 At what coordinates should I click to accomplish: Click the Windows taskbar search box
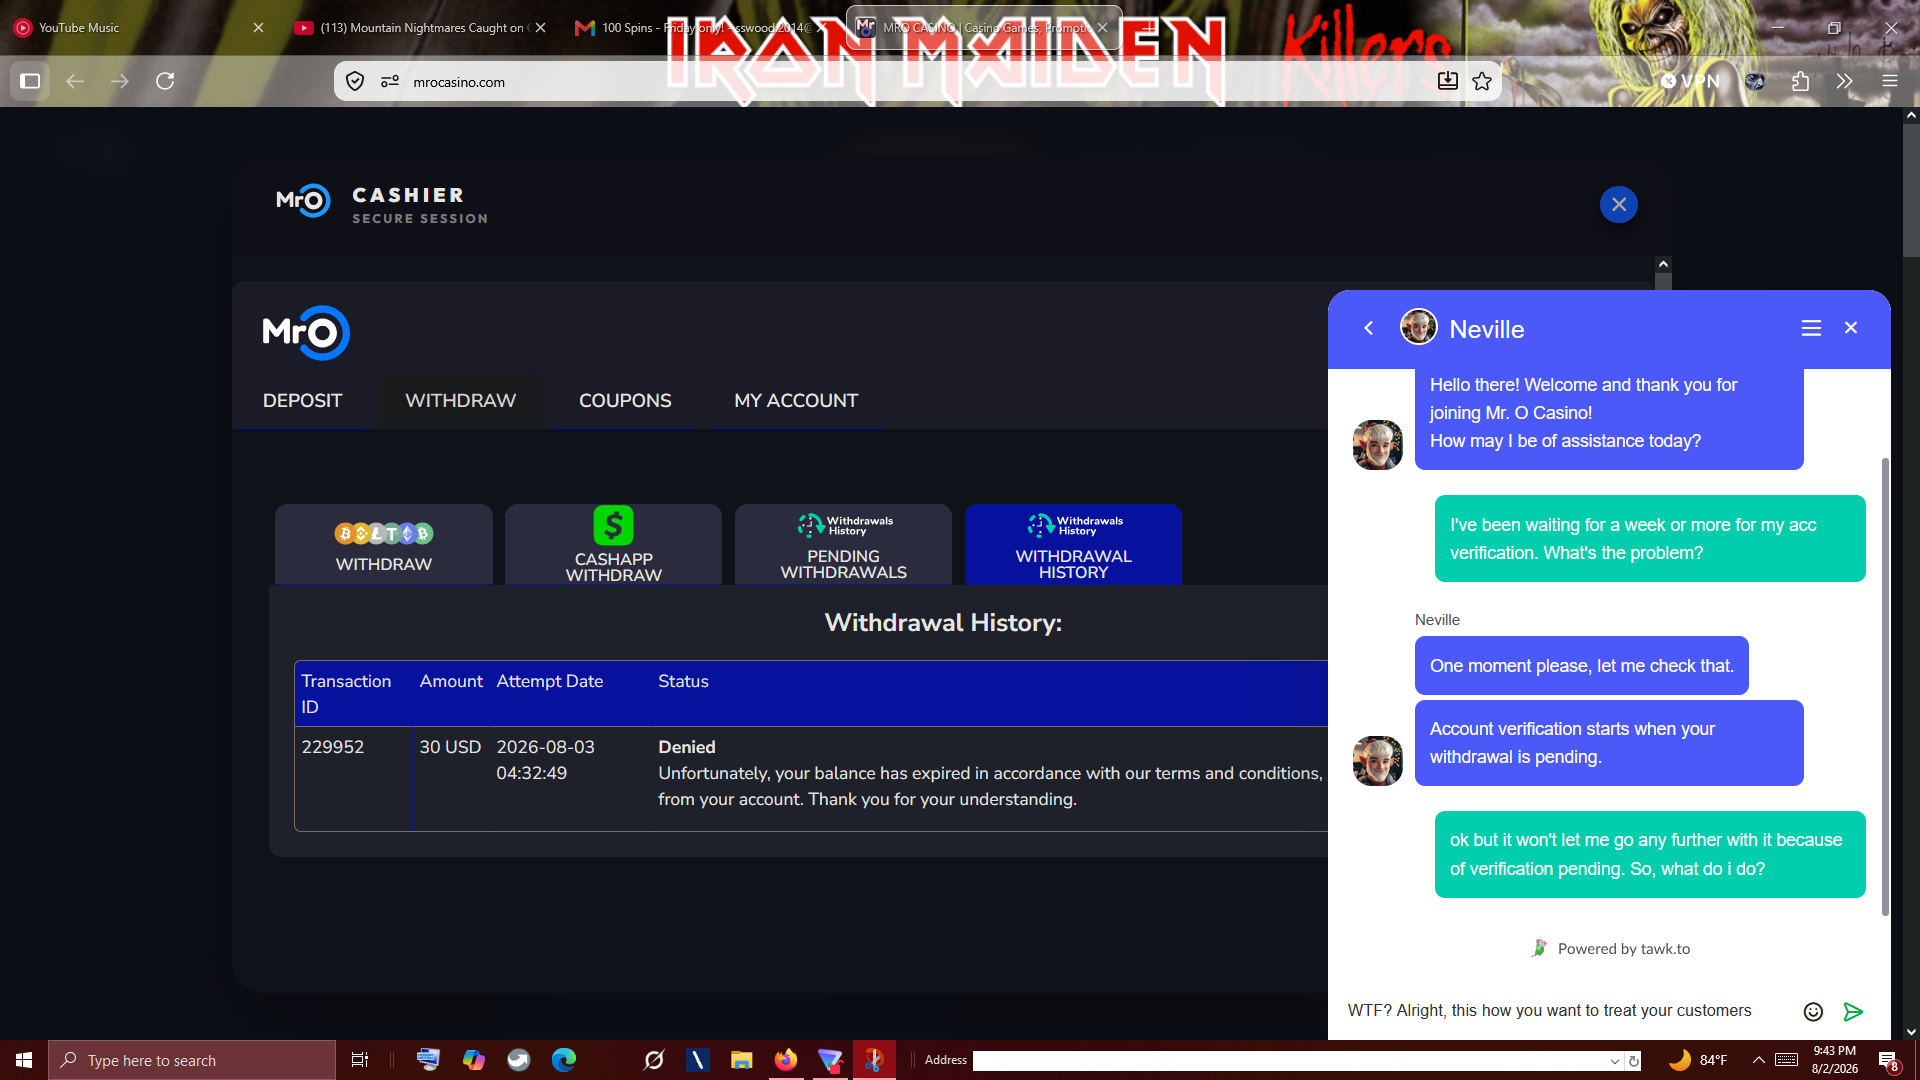pos(192,1060)
